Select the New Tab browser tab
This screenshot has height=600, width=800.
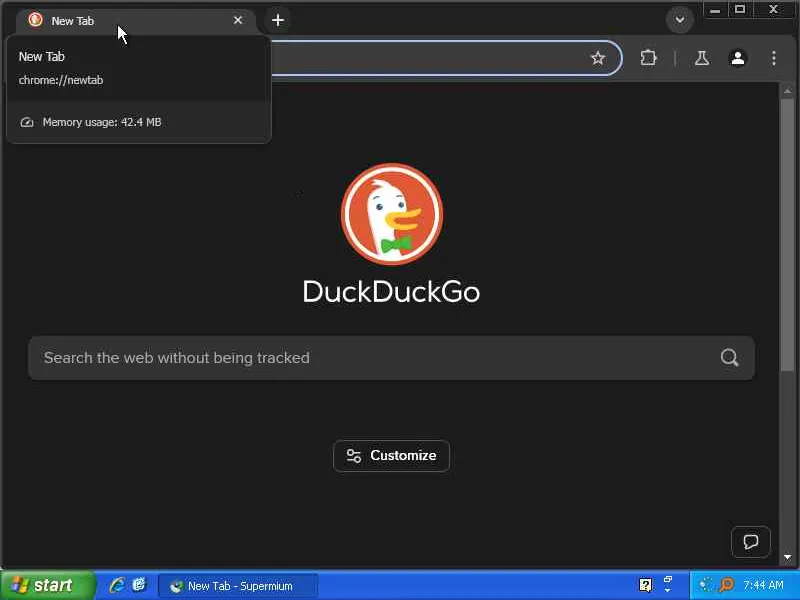coord(135,21)
